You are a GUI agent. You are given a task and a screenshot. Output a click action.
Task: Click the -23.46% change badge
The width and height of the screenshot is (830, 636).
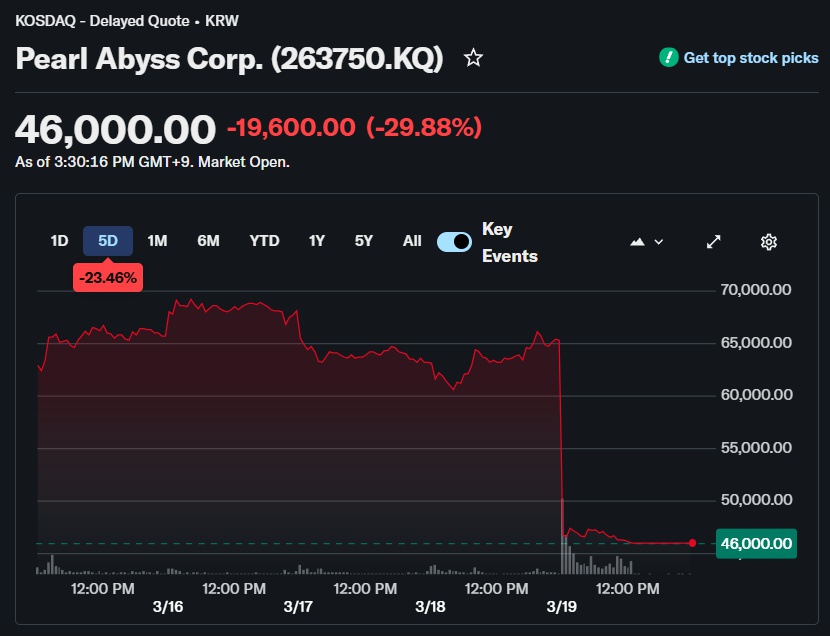[x=108, y=277]
